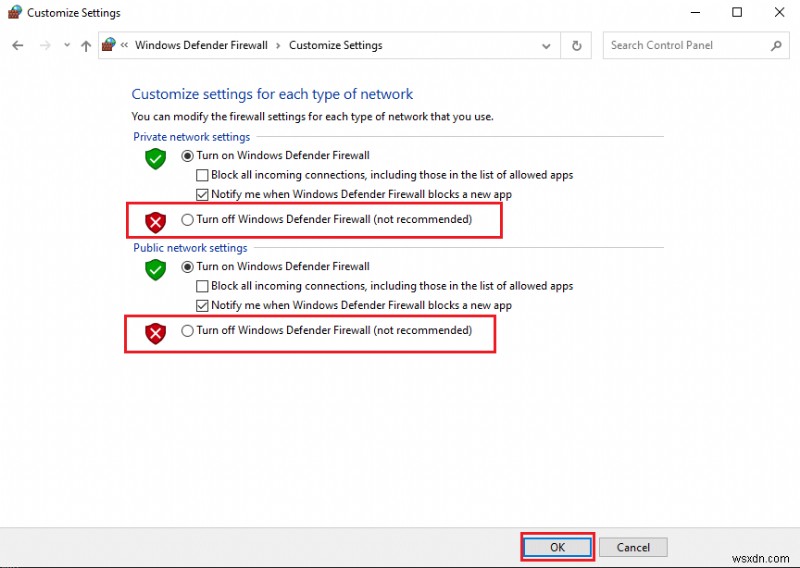Expand the address bar history chevron
This screenshot has height=568, width=800.
(546, 46)
